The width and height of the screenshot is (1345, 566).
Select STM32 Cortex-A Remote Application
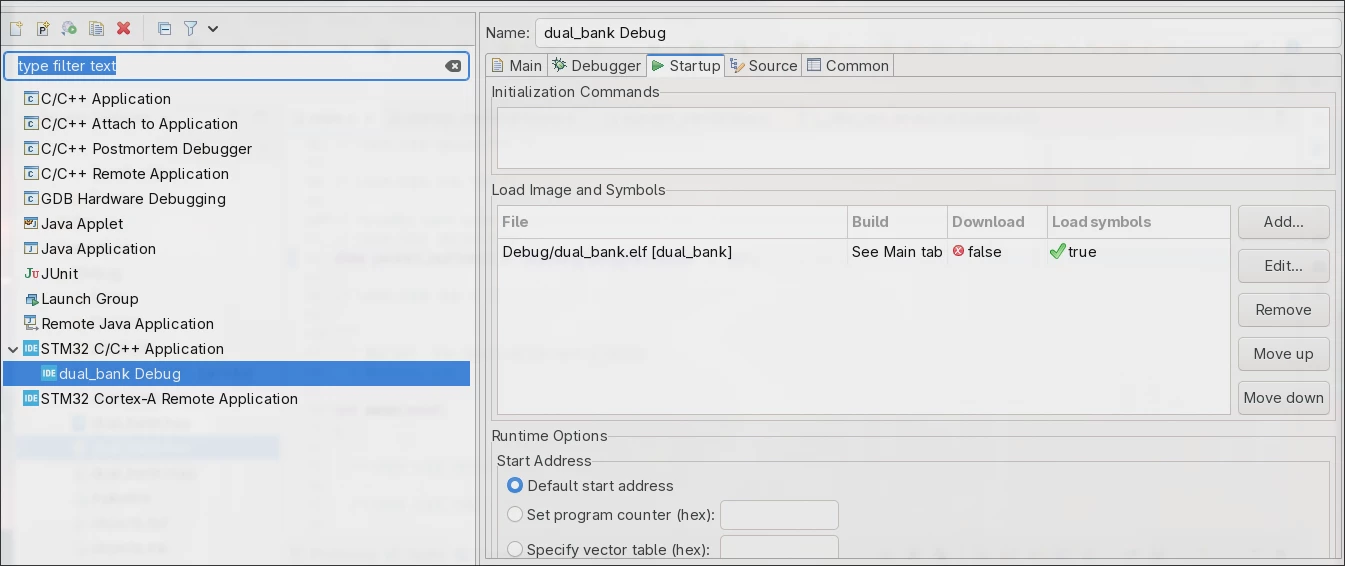160,399
